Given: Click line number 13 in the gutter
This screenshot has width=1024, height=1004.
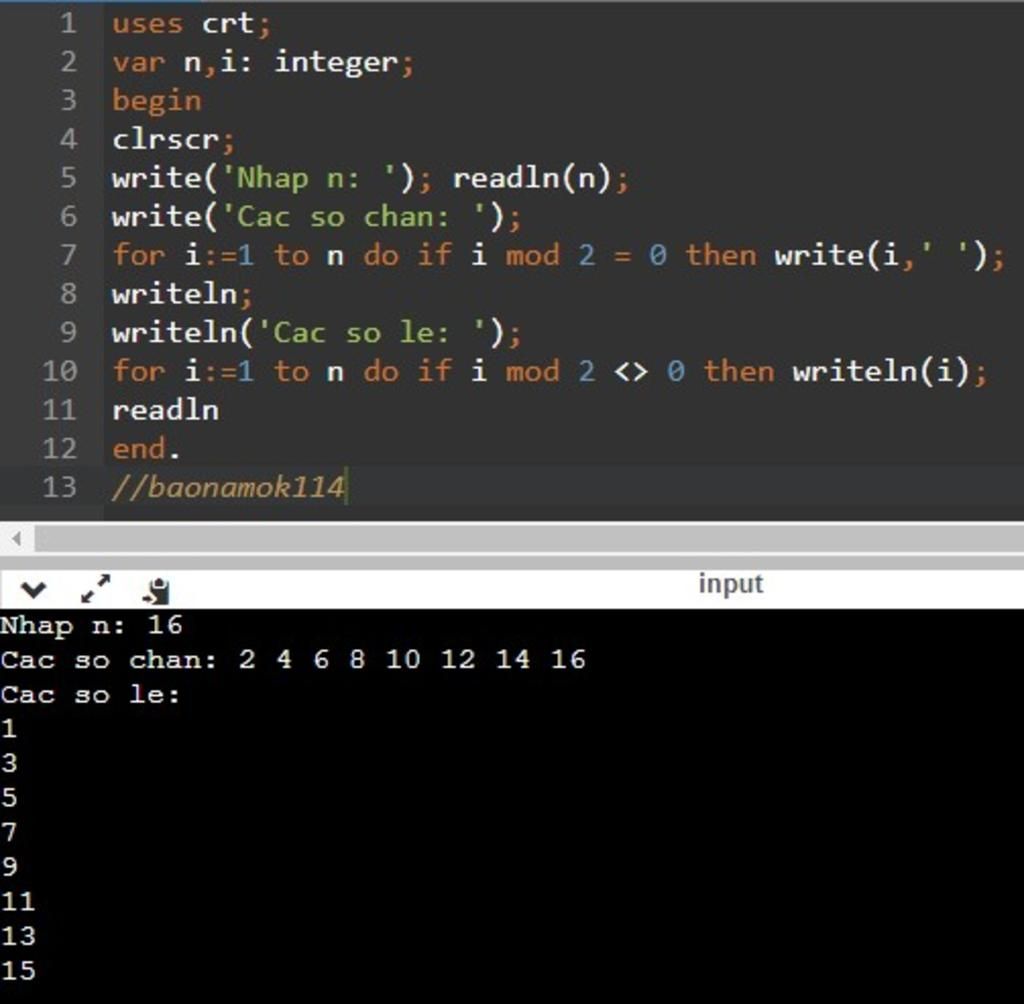Looking at the screenshot, I should pyautogui.click(x=59, y=487).
